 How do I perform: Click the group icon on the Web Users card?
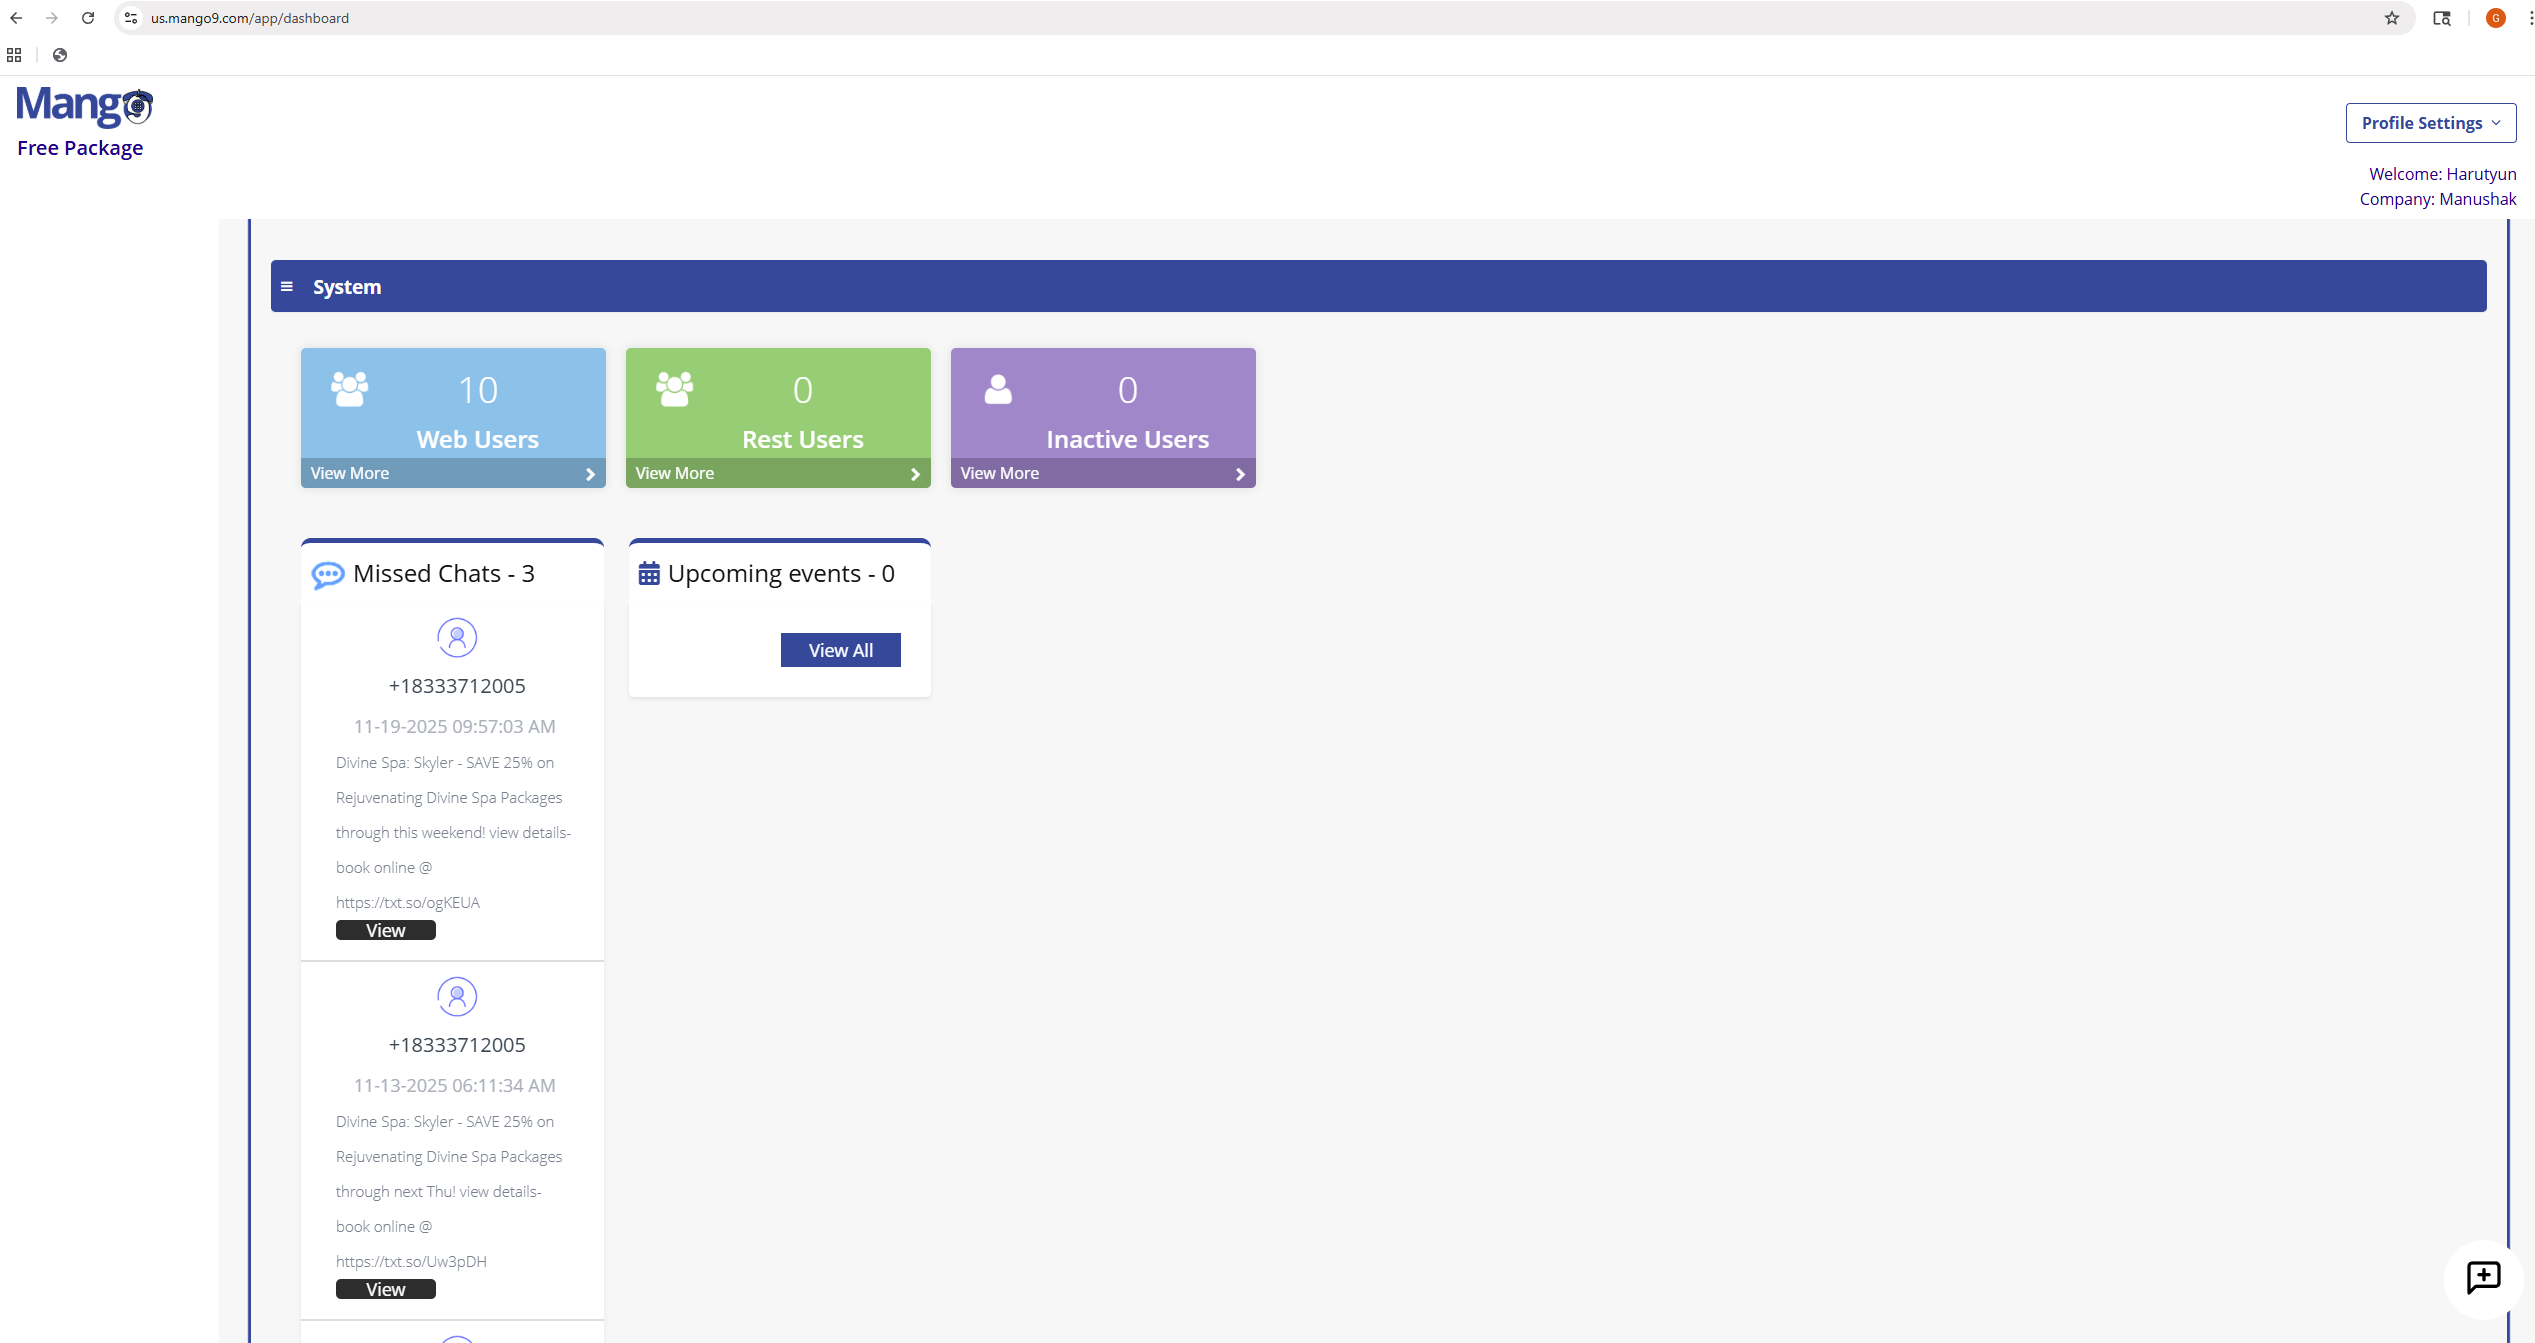point(349,389)
